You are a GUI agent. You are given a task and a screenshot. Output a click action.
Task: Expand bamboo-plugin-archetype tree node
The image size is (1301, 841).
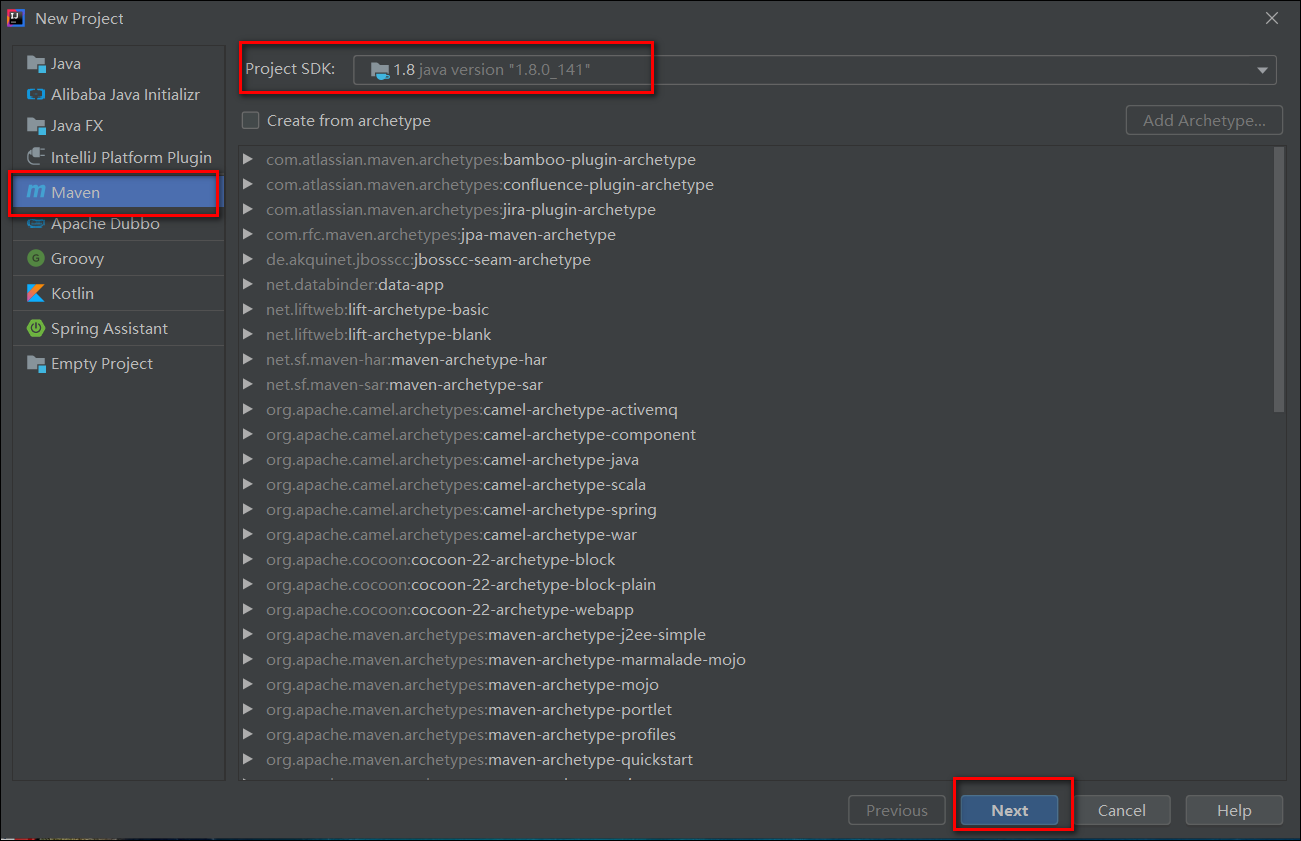coord(248,160)
